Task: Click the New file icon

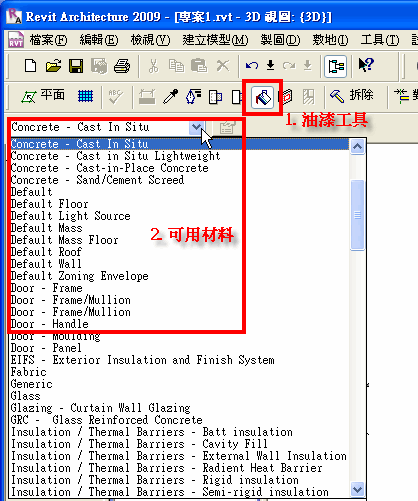Action: (30, 66)
